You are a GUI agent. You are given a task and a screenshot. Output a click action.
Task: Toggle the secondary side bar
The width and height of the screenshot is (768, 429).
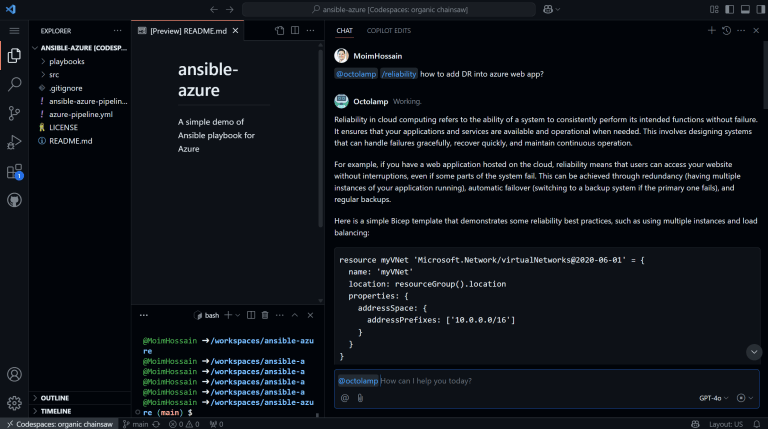click(x=761, y=9)
